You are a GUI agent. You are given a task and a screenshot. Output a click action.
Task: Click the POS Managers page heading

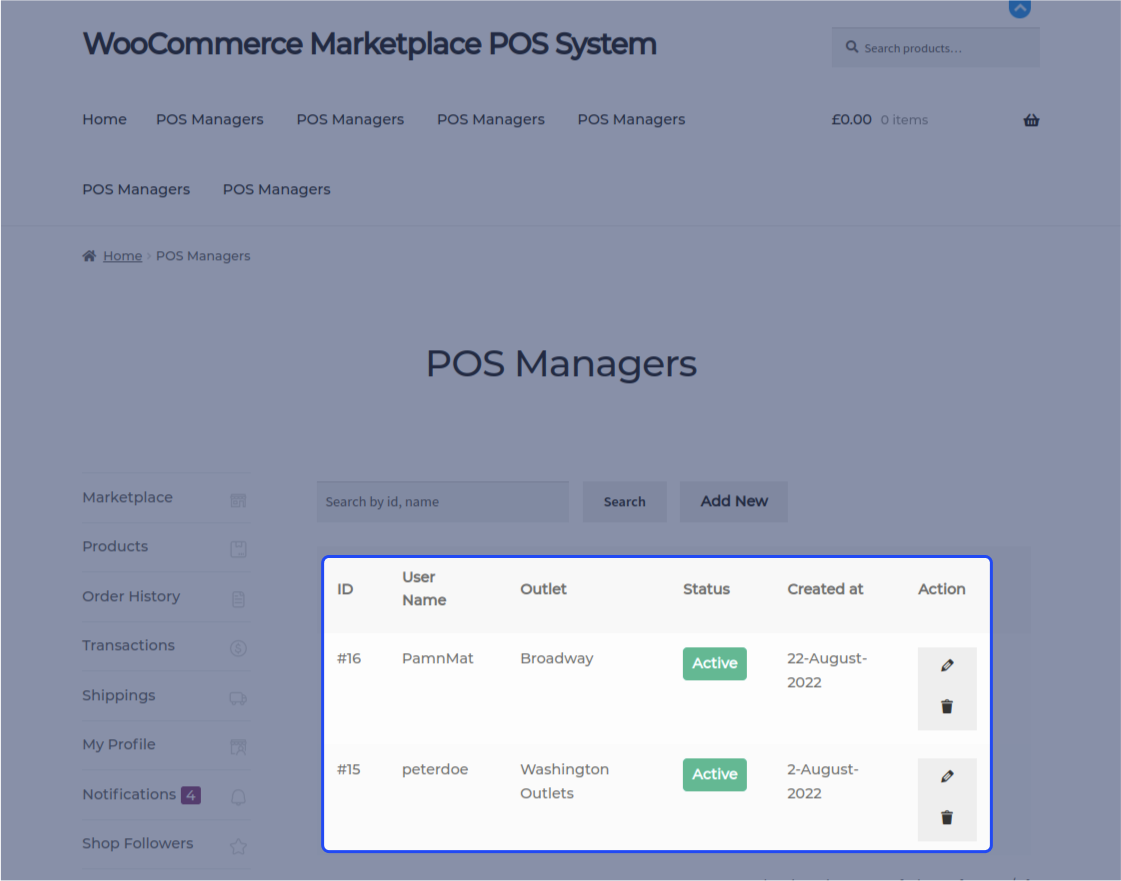point(561,363)
